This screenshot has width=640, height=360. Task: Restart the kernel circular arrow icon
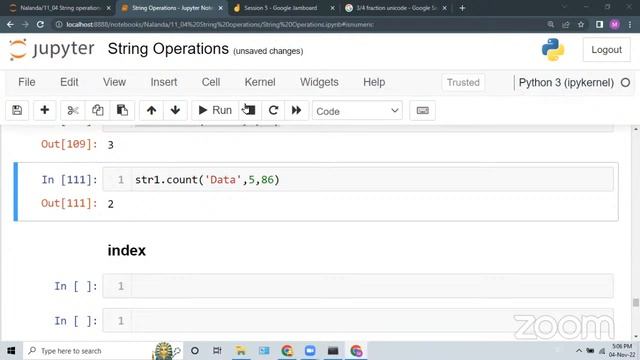273,110
